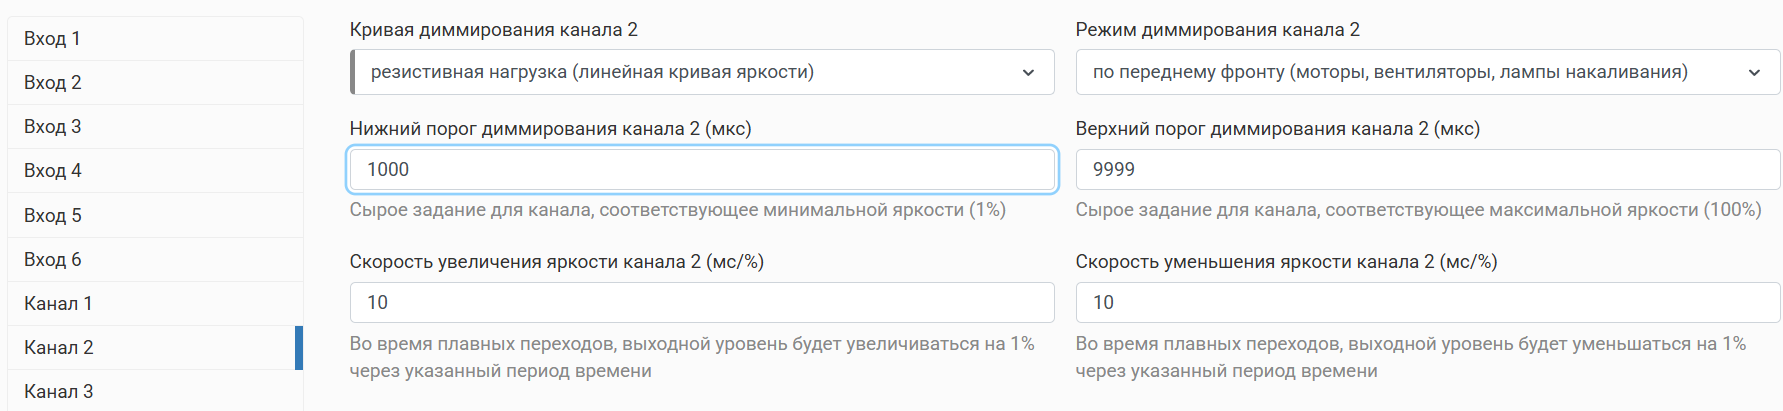Viewport: 1783px width, 411px height.
Task: Open the Вход 1 section
Action: 155,38
